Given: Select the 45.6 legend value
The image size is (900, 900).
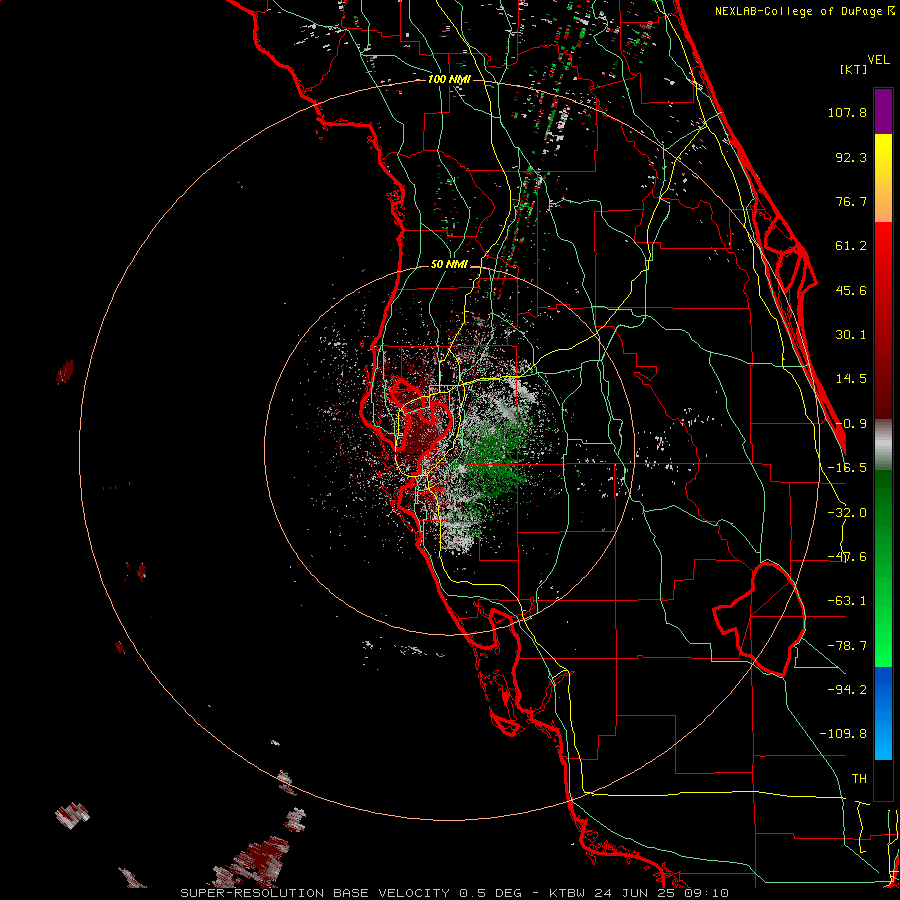Looking at the screenshot, I should [851, 290].
